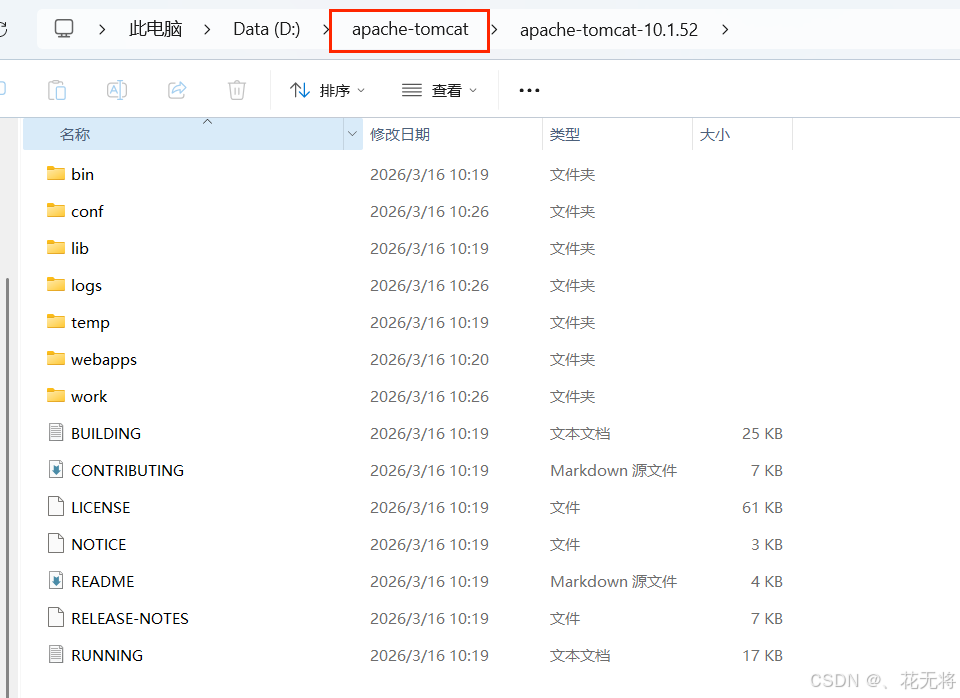Image resolution: width=960 pixels, height=698 pixels.
Task: Click the NOTICE file icon
Action: (56, 543)
